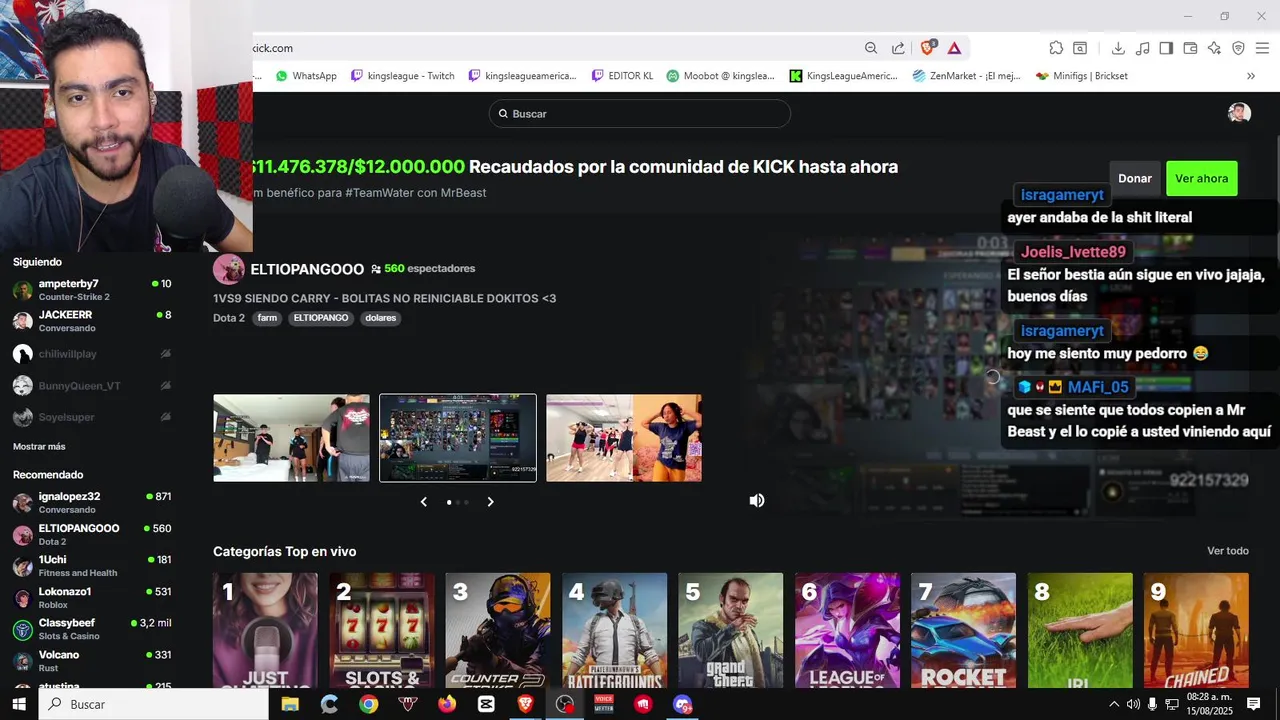Expand followed channels with Mostrar más
Viewport: 1280px width, 720px height.
[39, 447]
